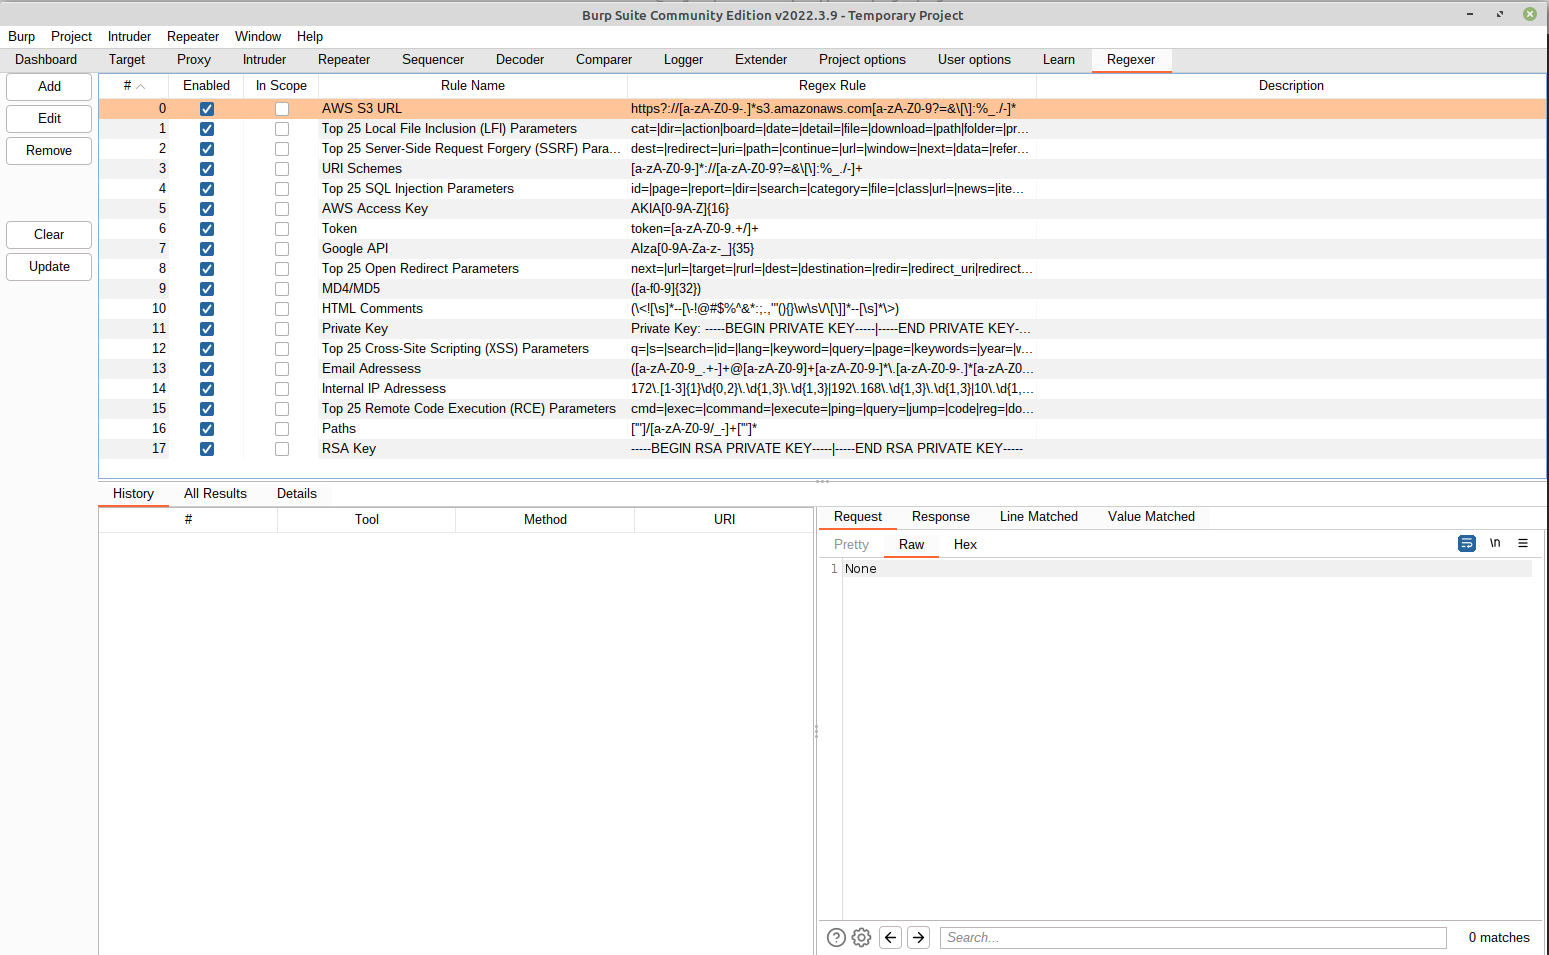The height and width of the screenshot is (955, 1549).
Task: Open the Burp menu
Action: click(21, 36)
